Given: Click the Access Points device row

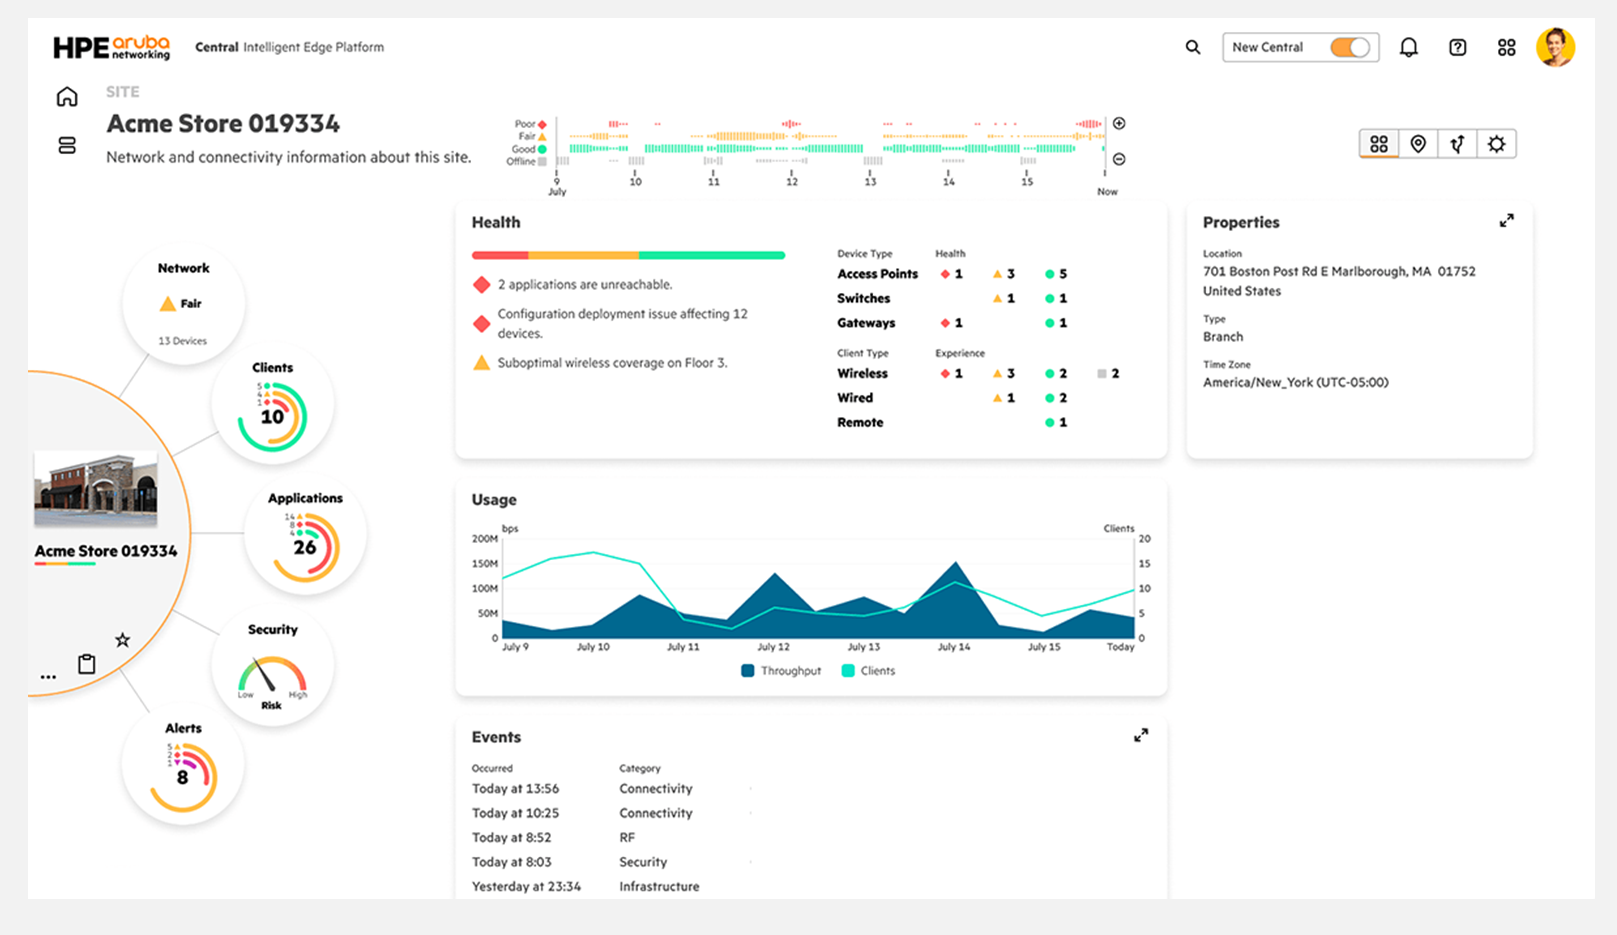Looking at the screenshot, I should pos(953,273).
